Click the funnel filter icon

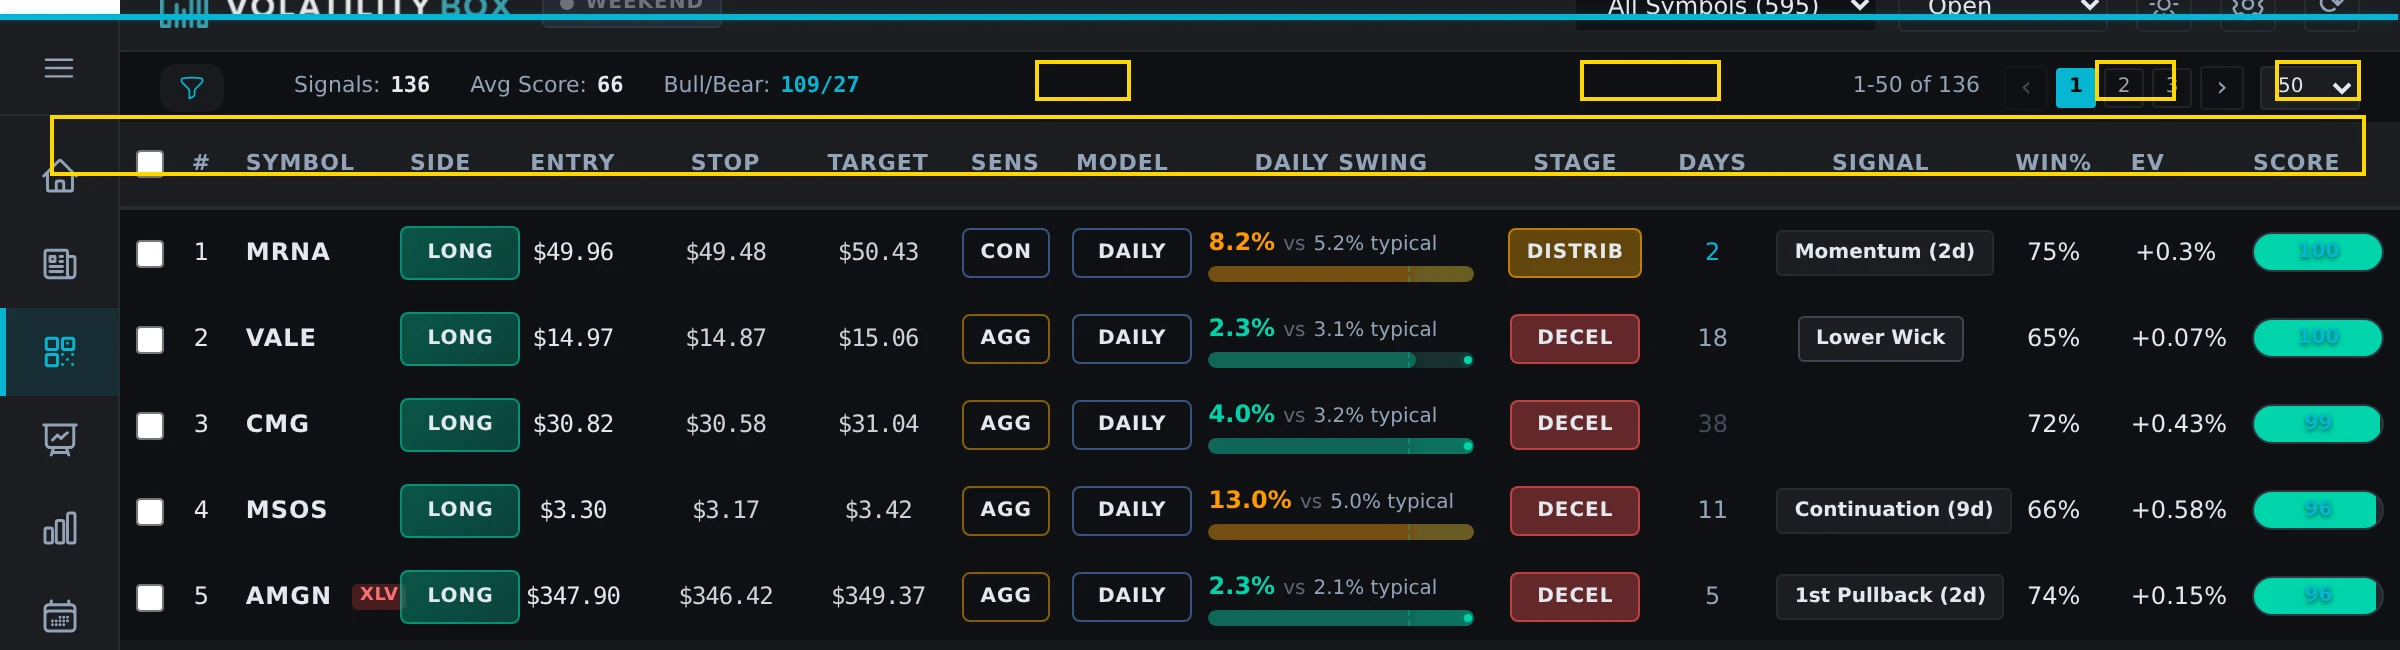191,88
